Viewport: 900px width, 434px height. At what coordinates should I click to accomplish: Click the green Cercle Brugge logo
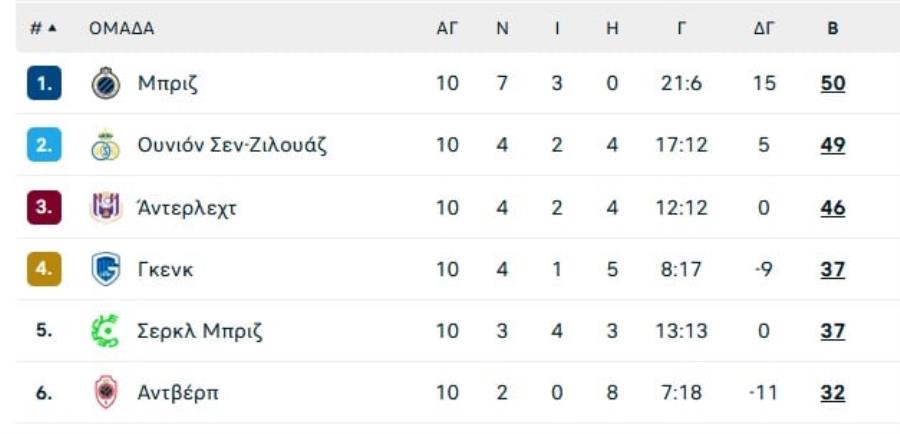(106, 331)
